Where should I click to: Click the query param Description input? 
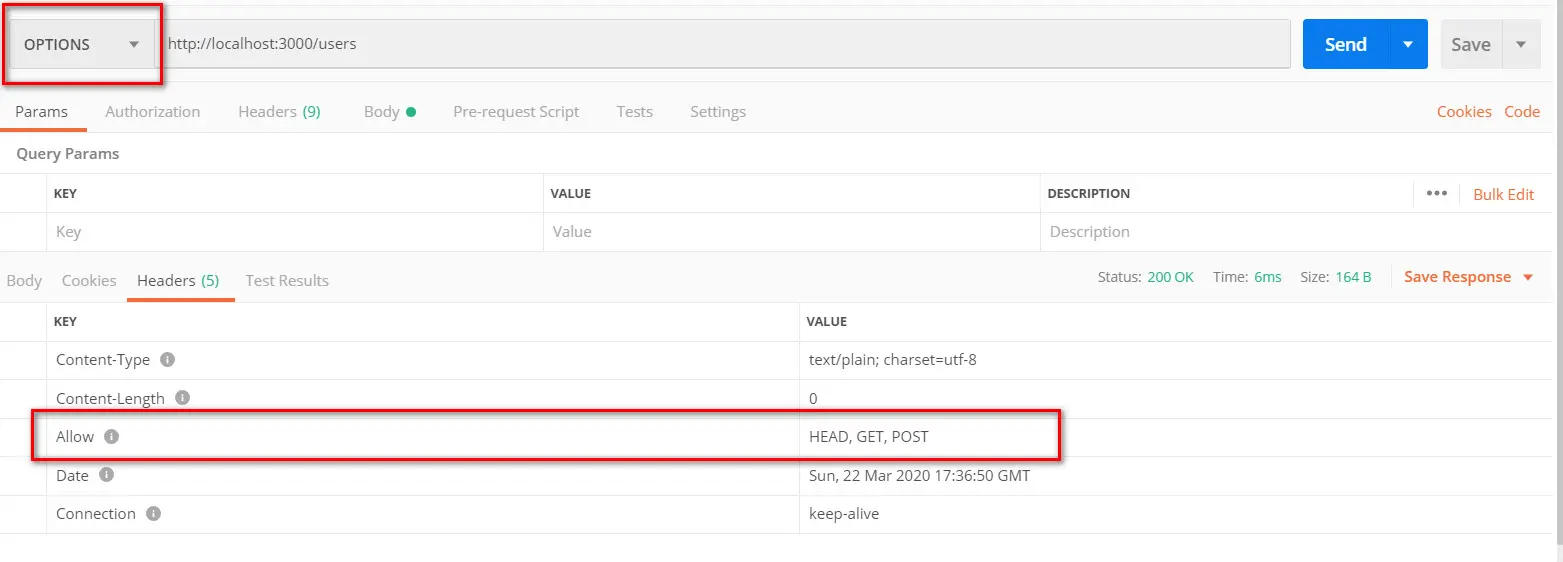(1296, 231)
